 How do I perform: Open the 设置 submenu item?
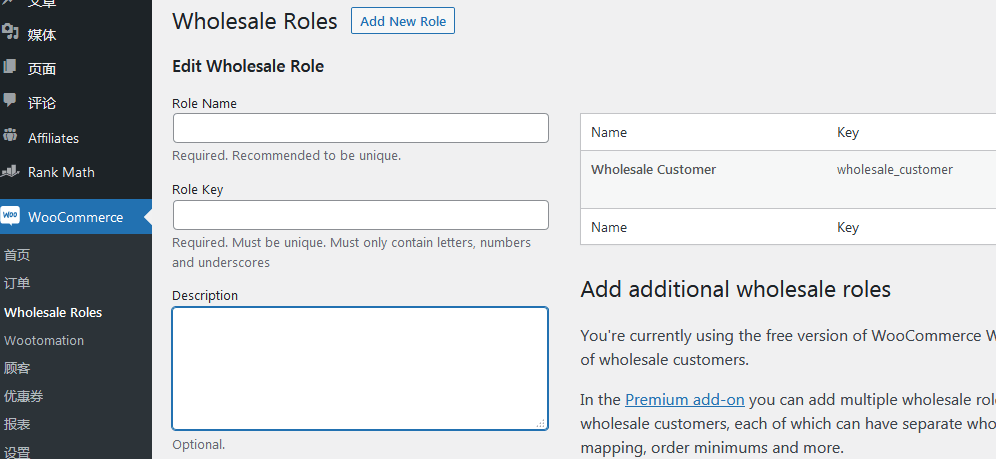click(x=17, y=451)
